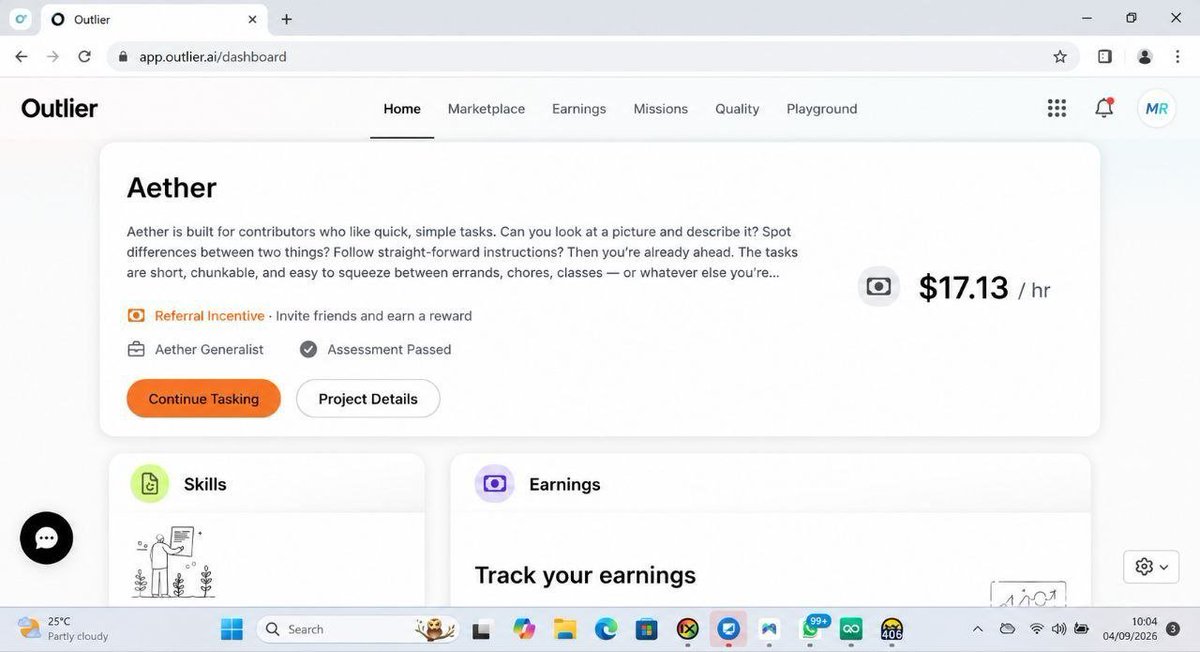
Task: Select the Outlier browser tab
Action: tap(153, 19)
